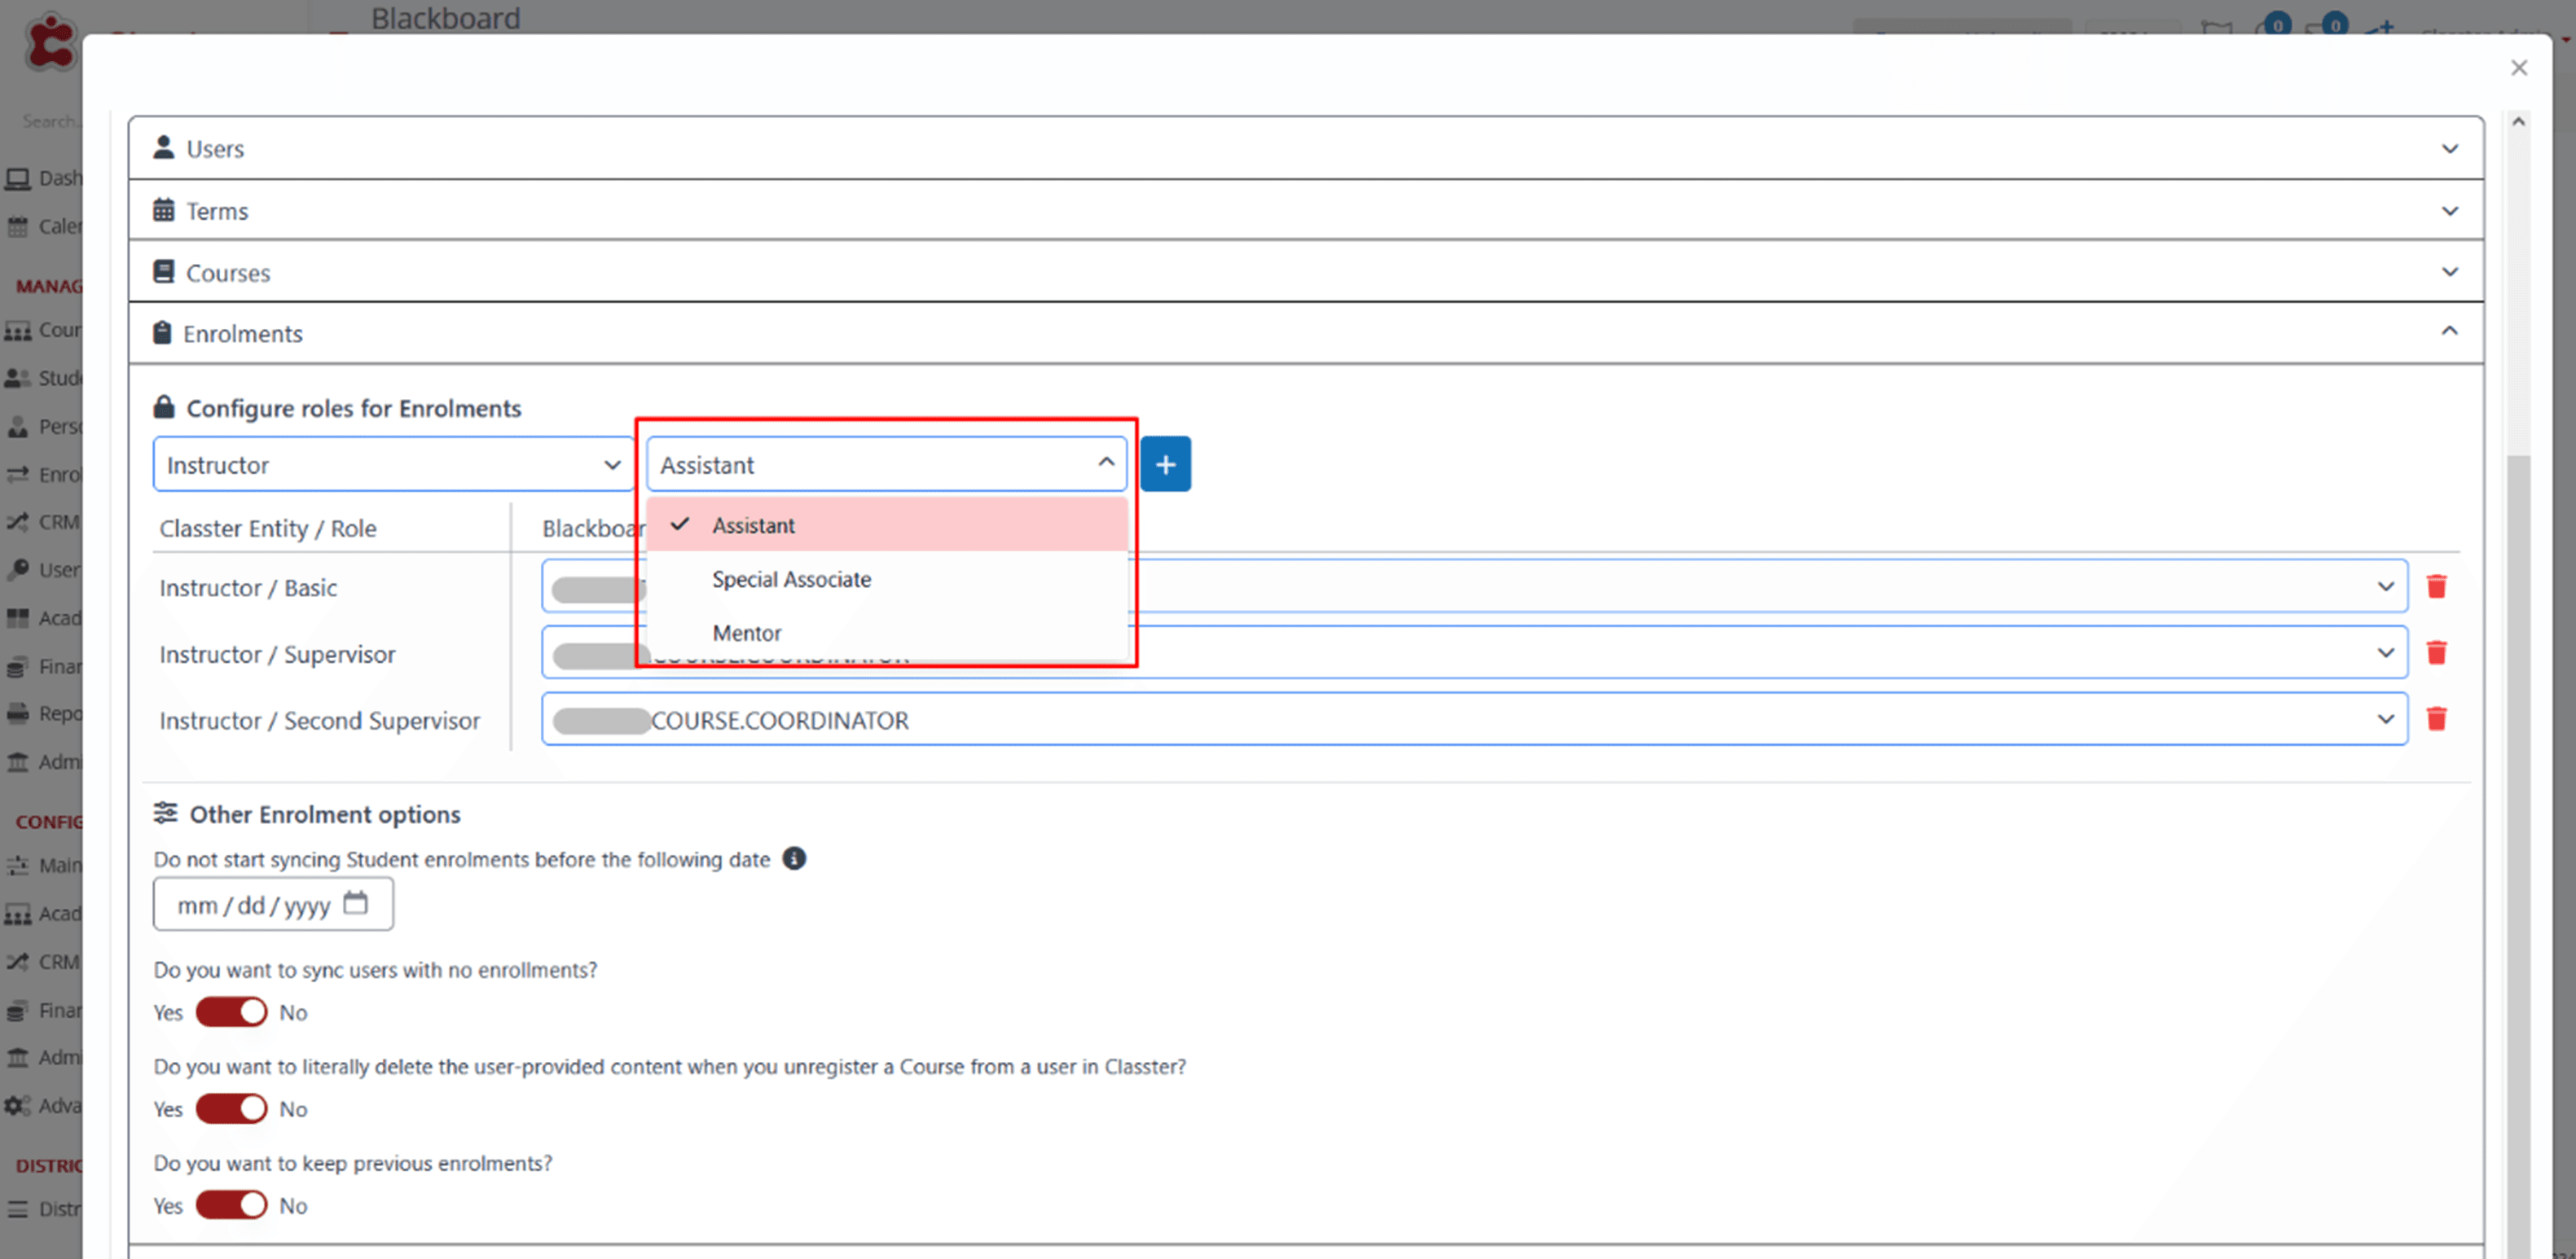The height and width of the screenshot is (1259, 2576).
Task: Click the Terms calendar icon
Action: [163, 210]
